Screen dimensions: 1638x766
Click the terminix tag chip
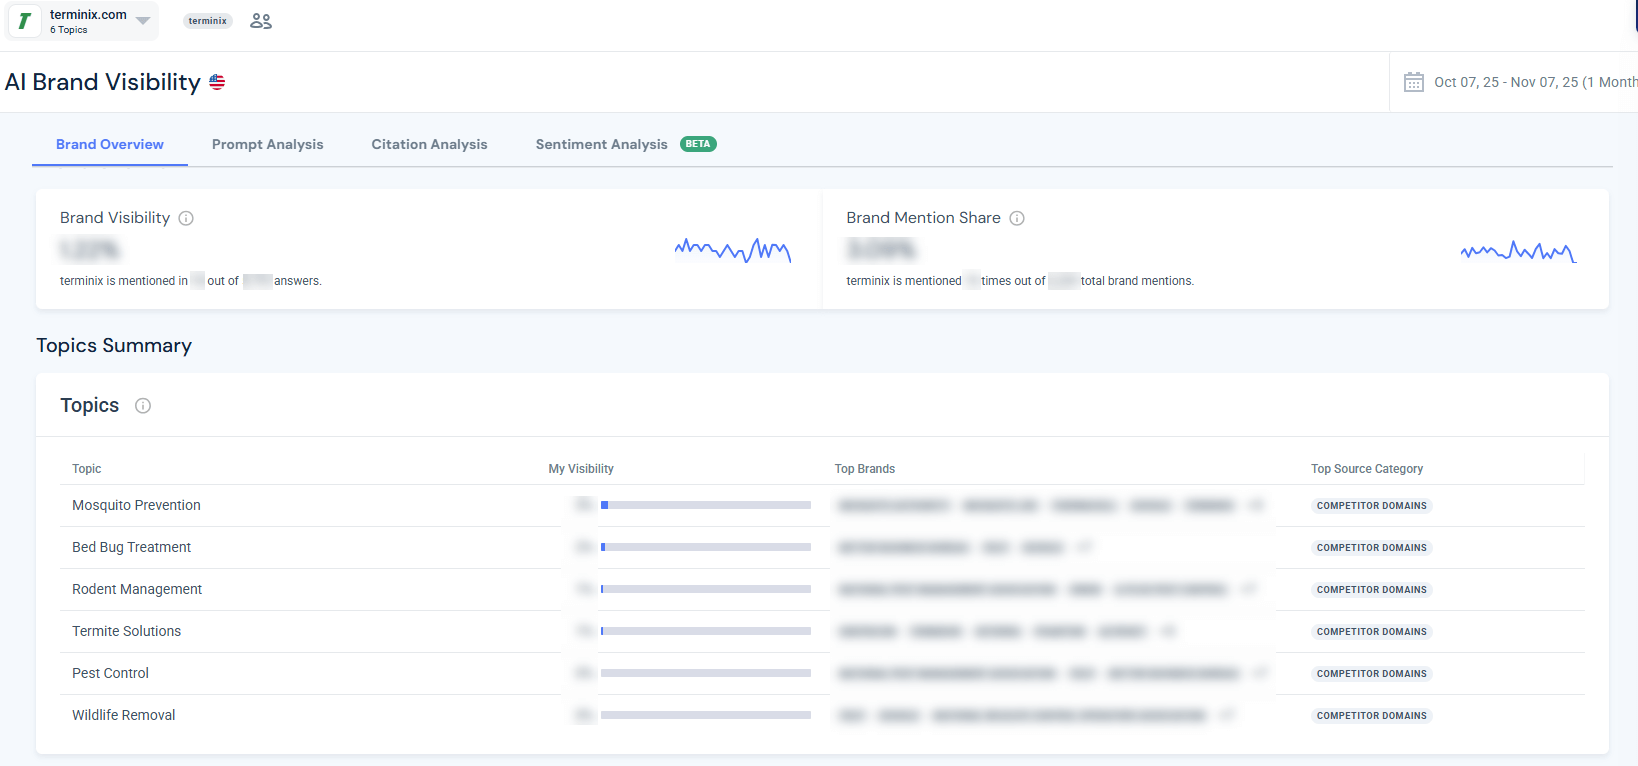point(207,21)
